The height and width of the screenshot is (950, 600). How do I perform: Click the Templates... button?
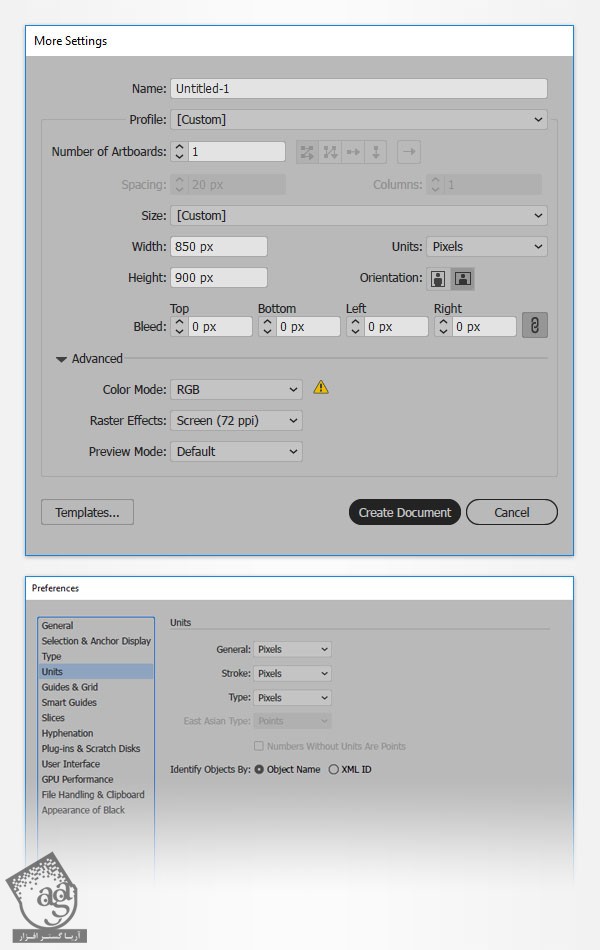tap(87, 512)
